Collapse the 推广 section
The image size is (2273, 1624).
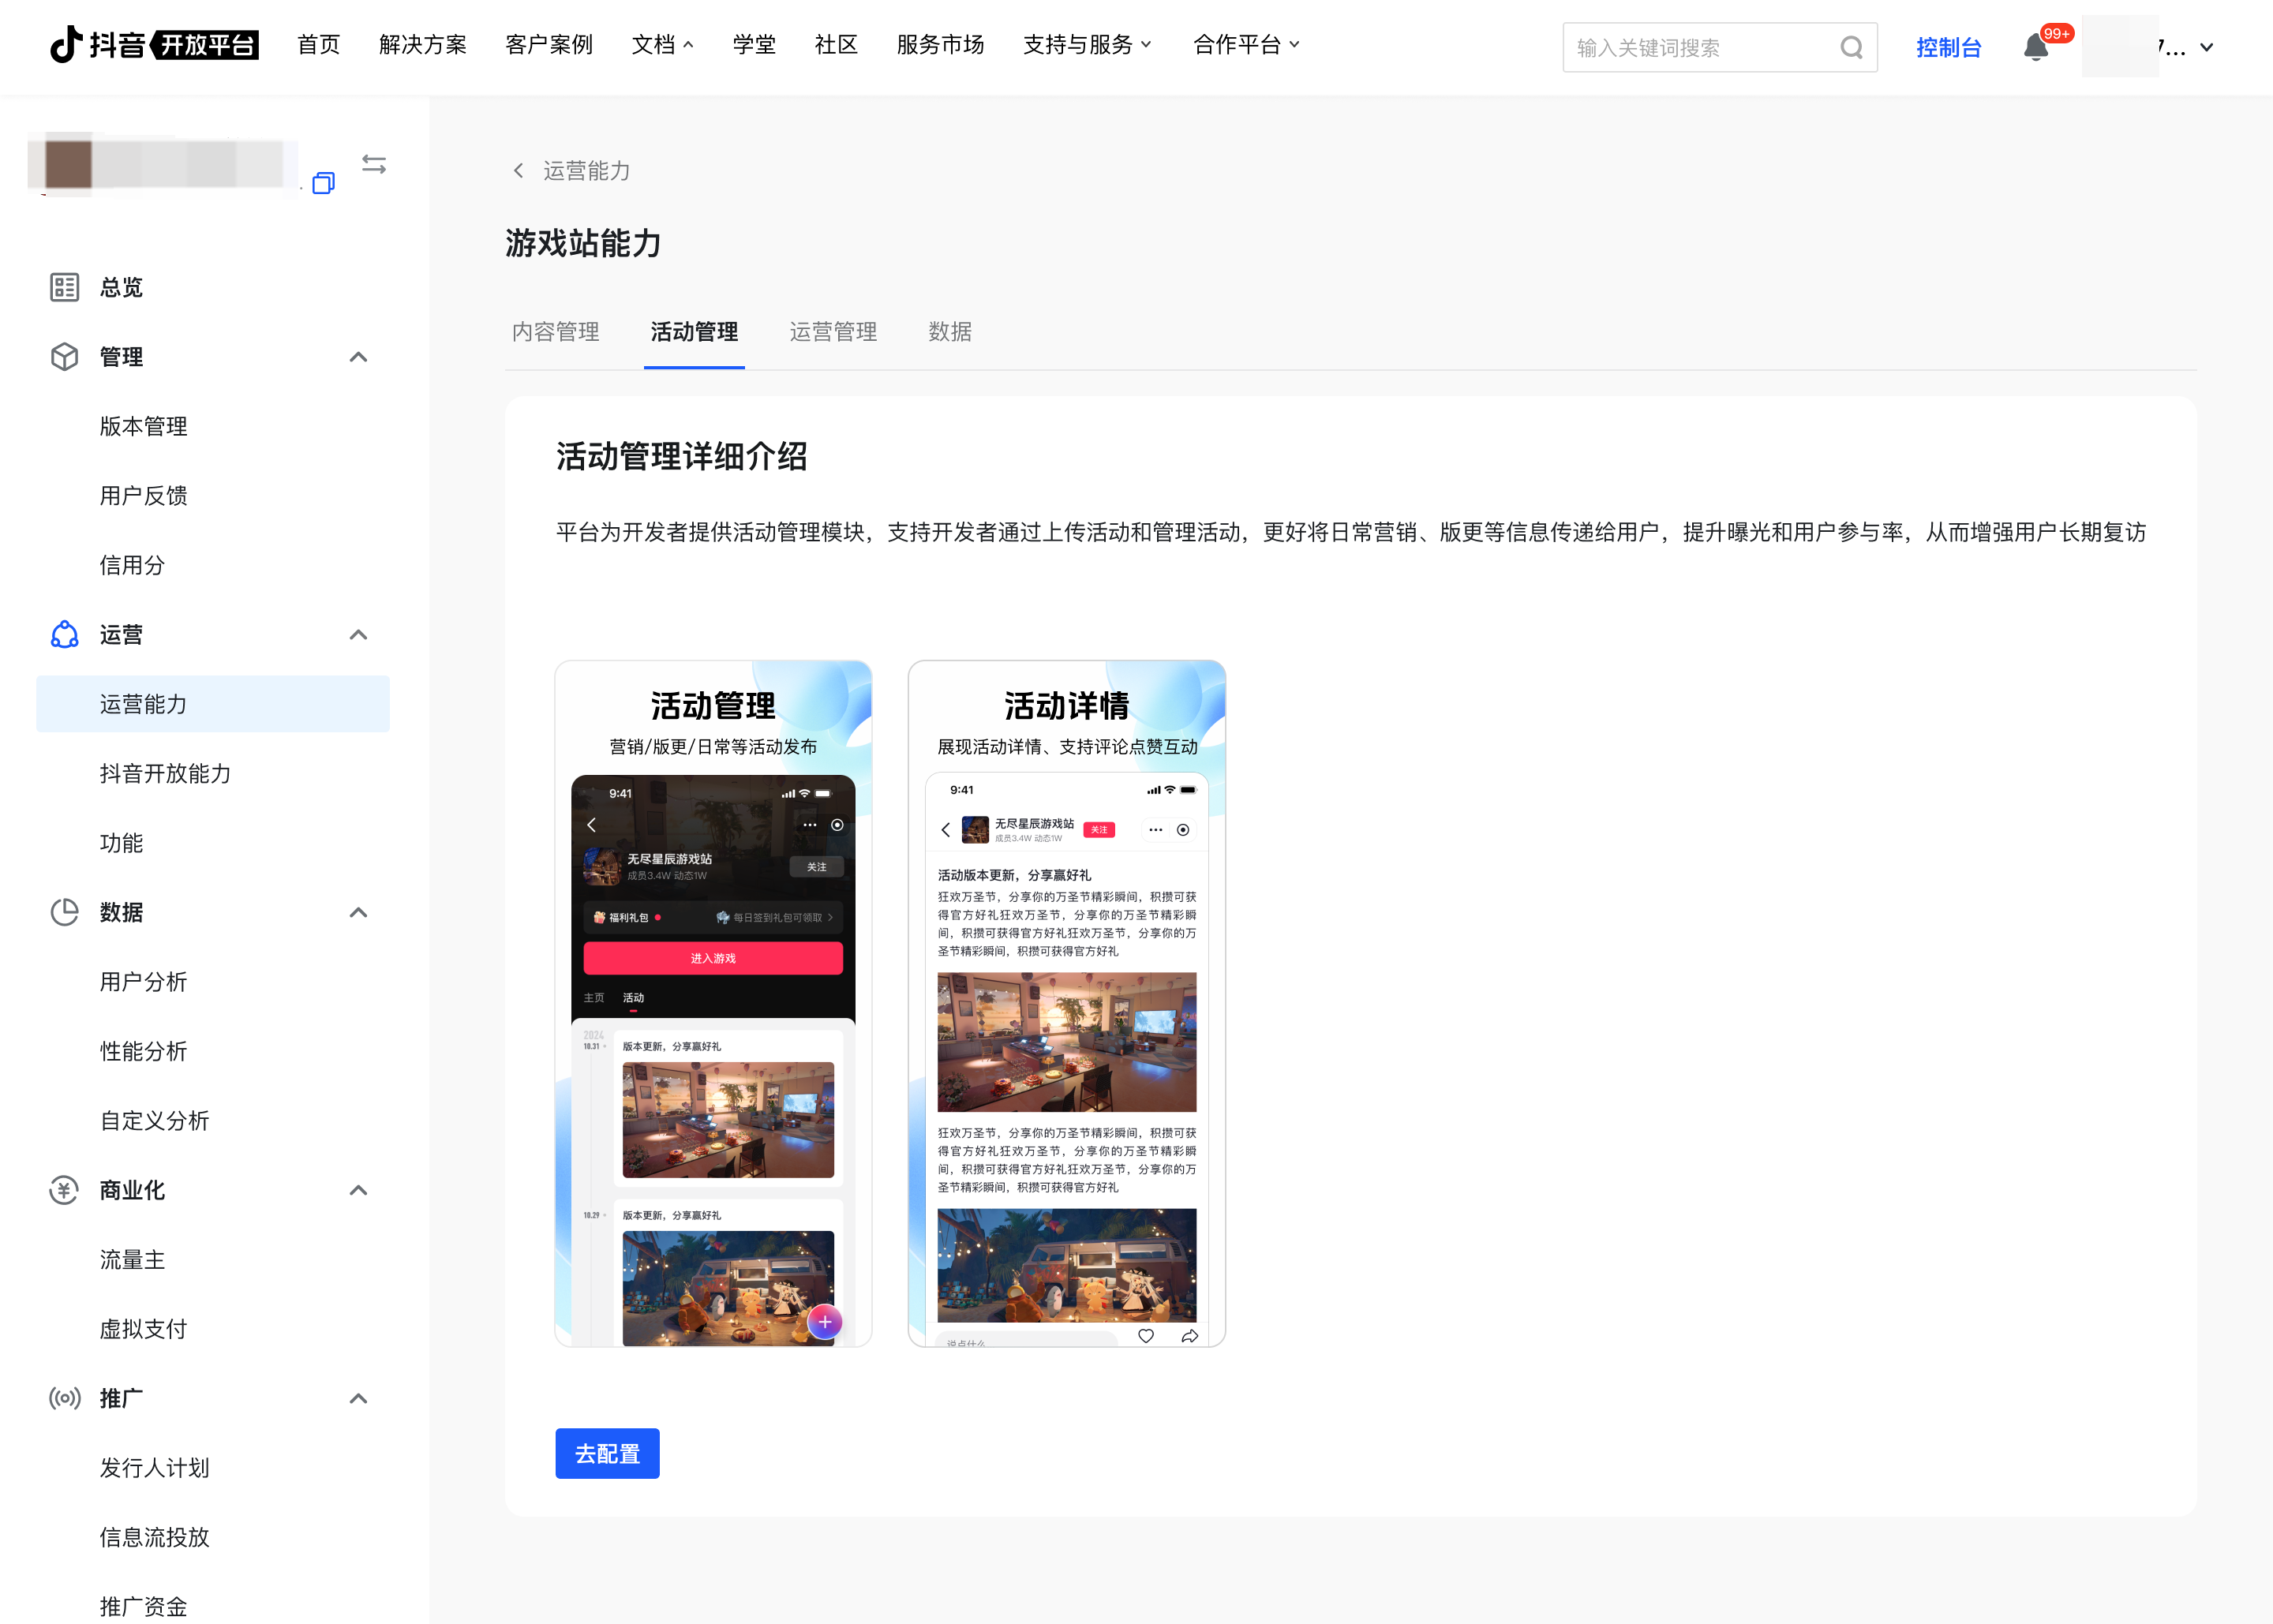[358, 1398]
